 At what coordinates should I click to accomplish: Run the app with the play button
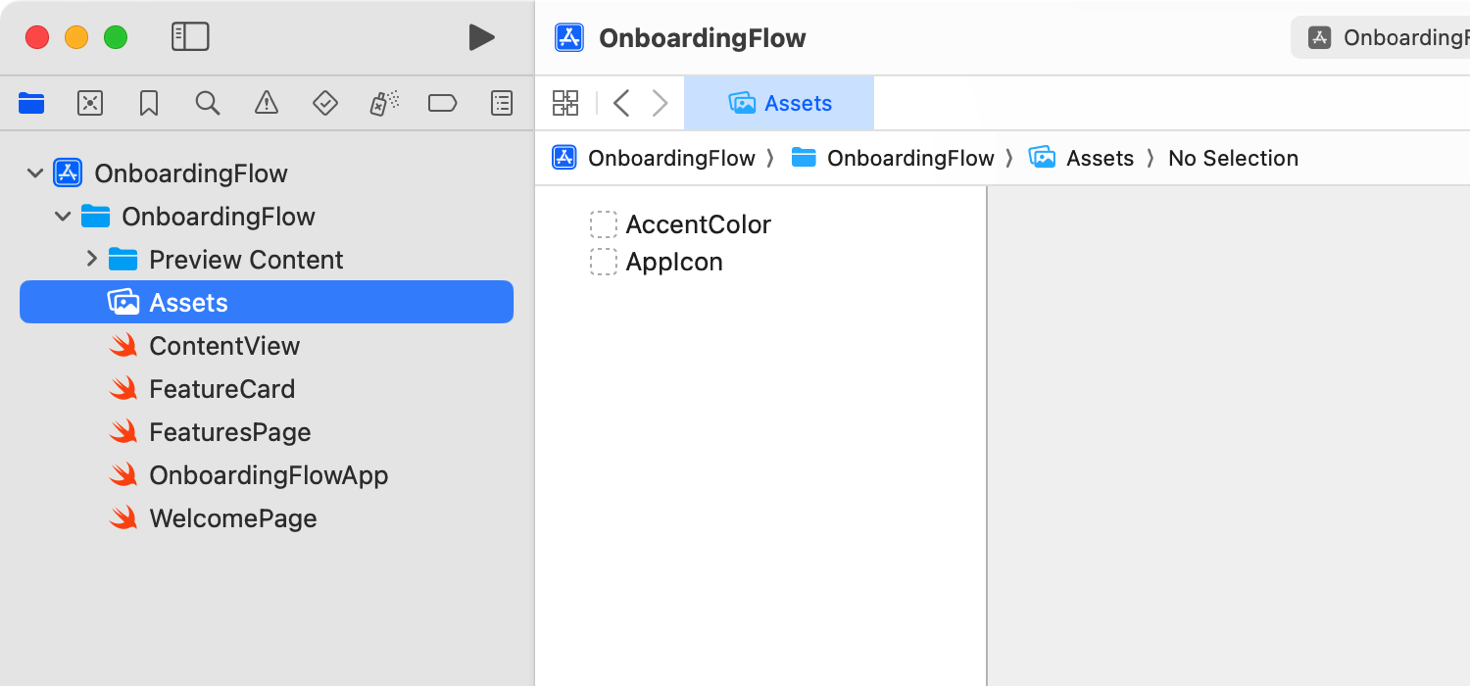482,37
